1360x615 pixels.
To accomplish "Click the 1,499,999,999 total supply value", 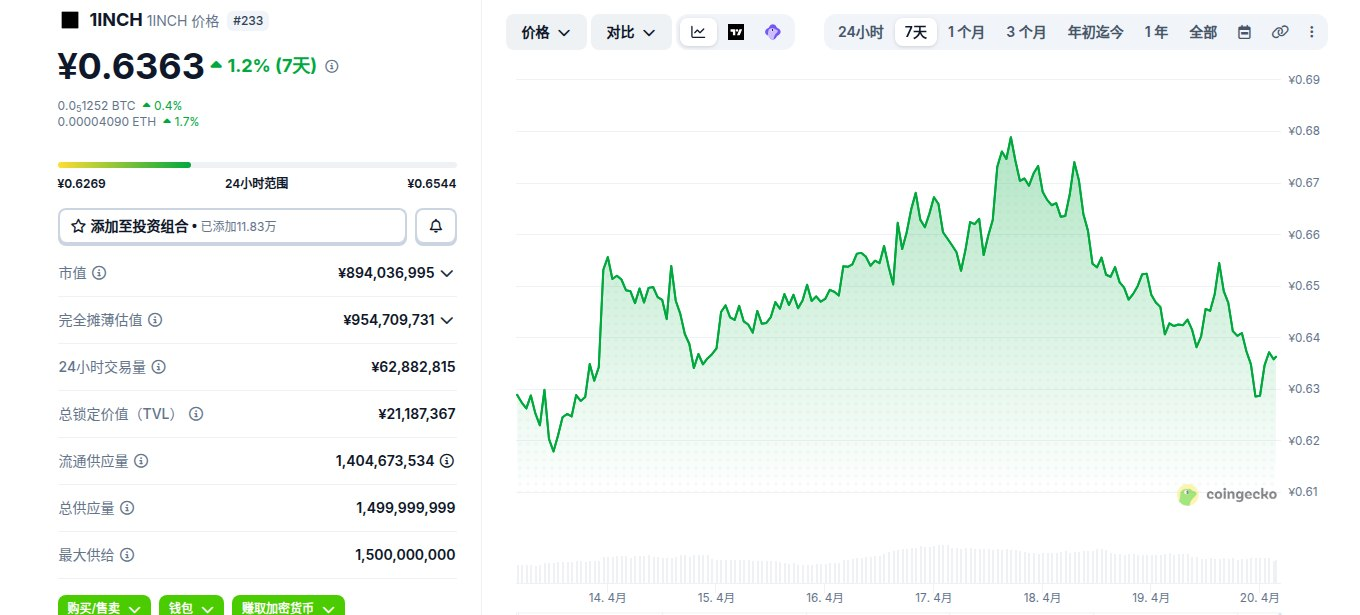I will tap(406, 508).
